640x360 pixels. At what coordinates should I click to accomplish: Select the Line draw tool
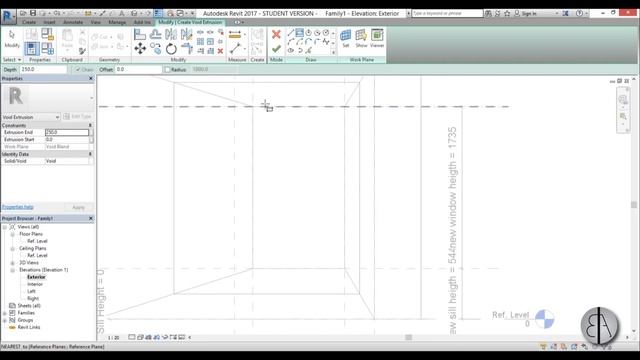[x=291, y=33]
